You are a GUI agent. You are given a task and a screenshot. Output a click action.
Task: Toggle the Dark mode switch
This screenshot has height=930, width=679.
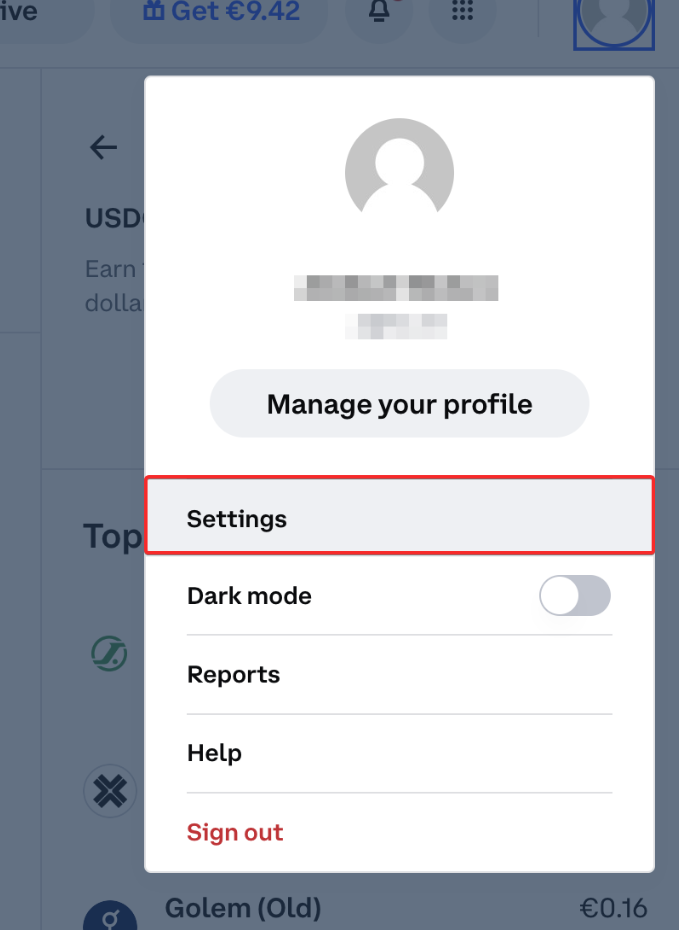pyautogui.click(x=574, y=596)
